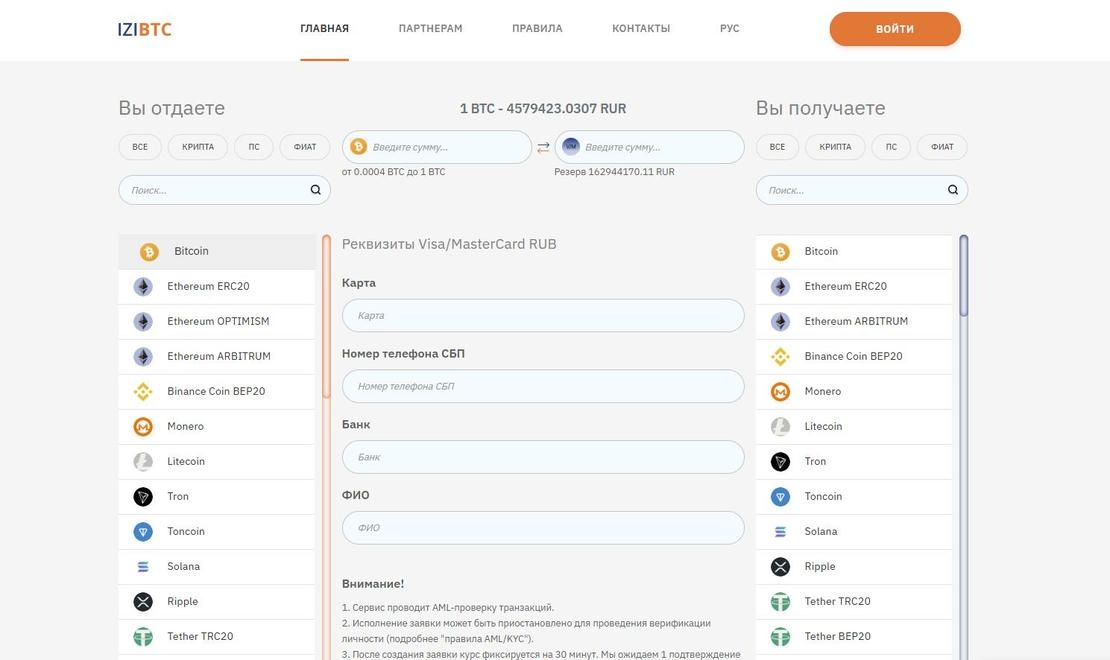Click the IZIBTC logo
The width and height of the screenshot is (1110, 660).
point(145,29)
